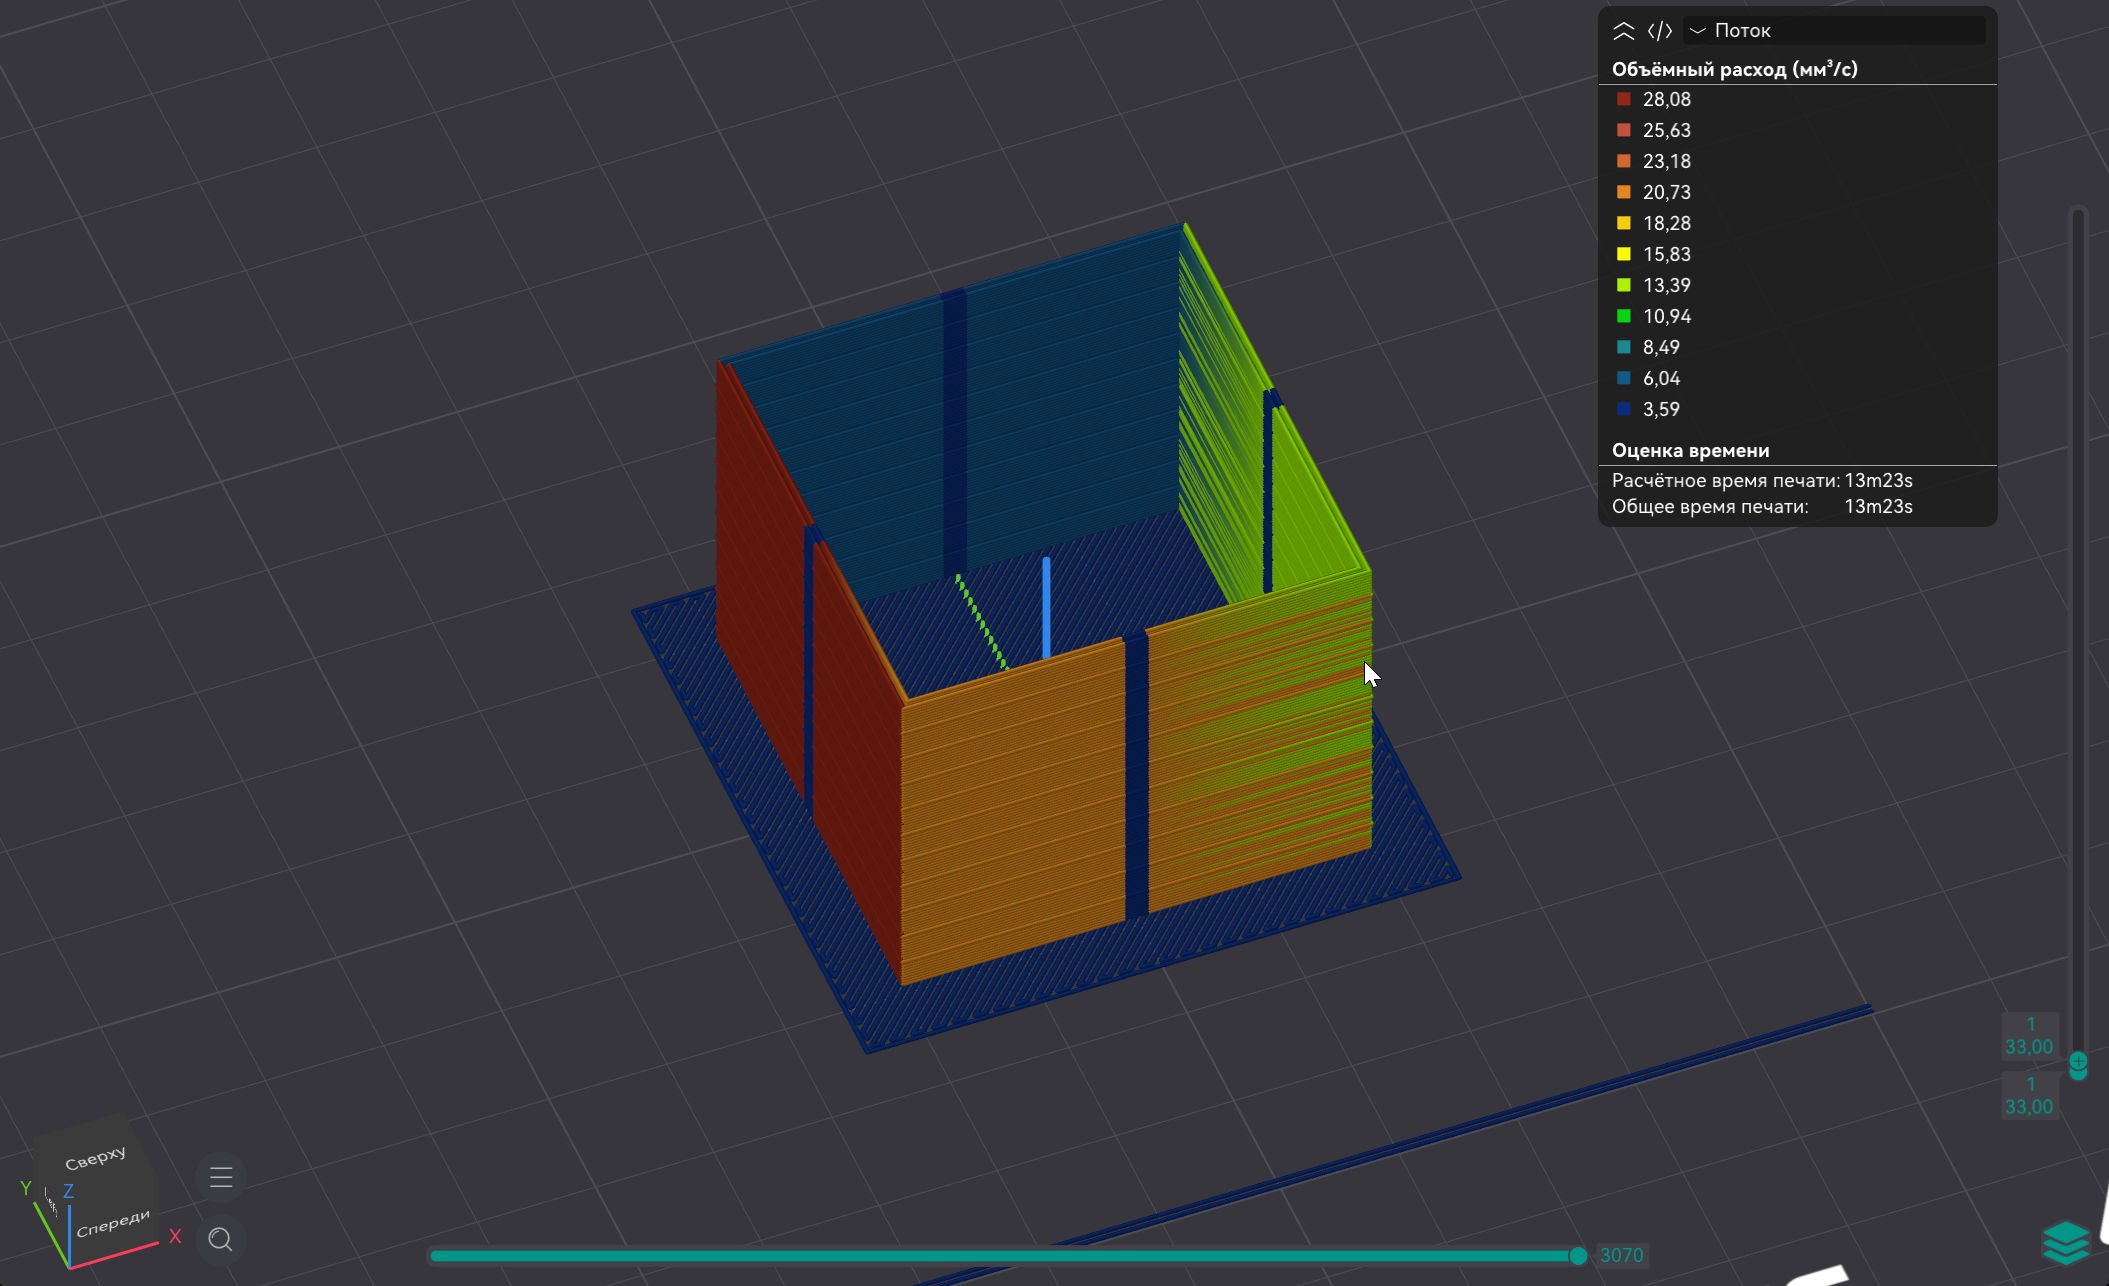Open the Поток view type dropdown
Image resolution: width=2109 pixels, height=1286 pixels.
[x=1835, y=31]
